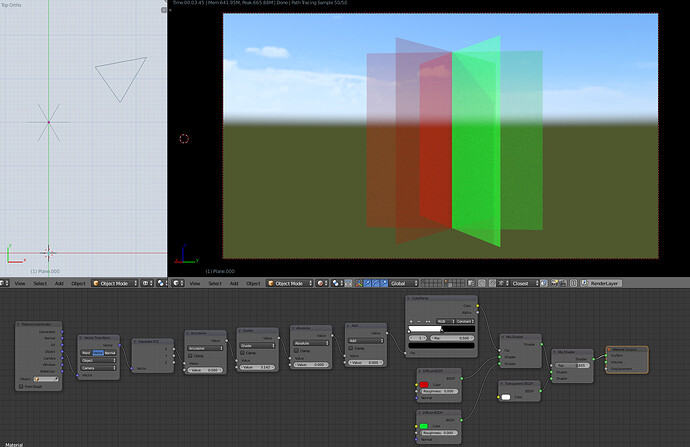Open the Add menu in render viewport header
This screenshot has height=447, width=690.
tap(234, 283)
